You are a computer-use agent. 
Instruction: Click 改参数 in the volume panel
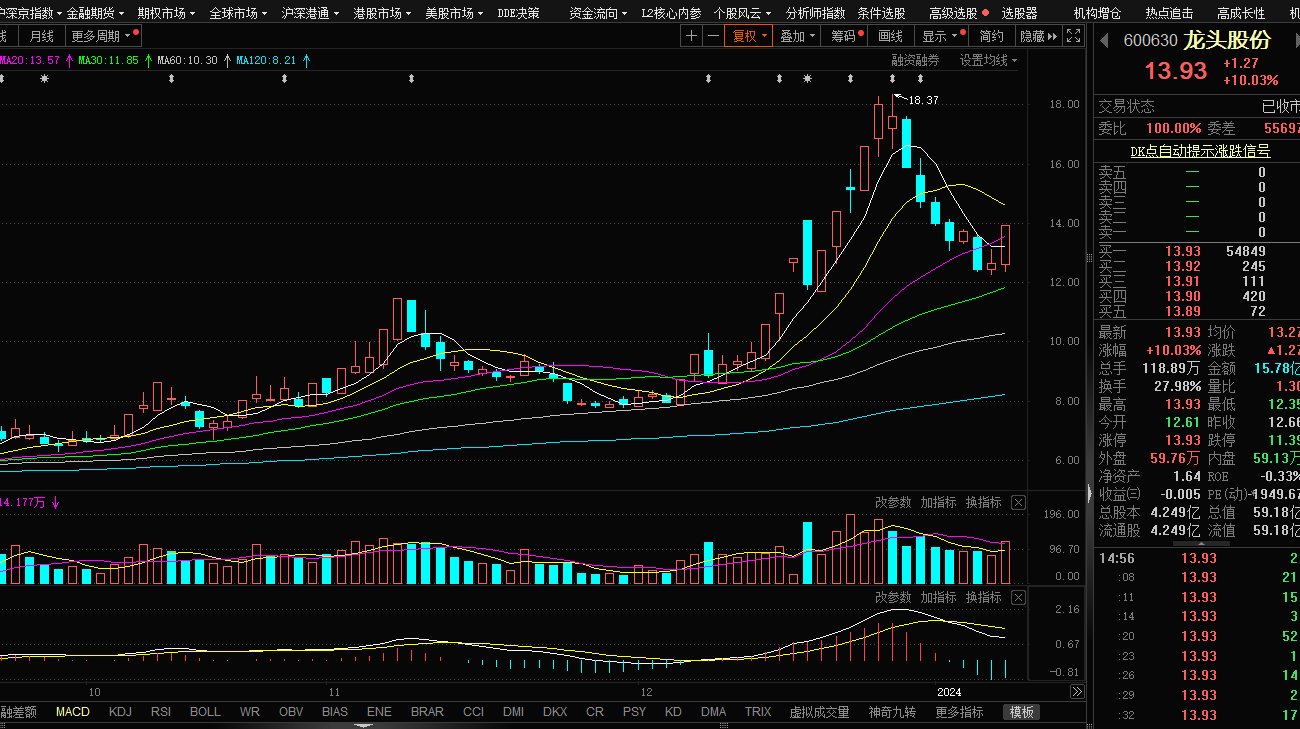(x=893, y=503)
